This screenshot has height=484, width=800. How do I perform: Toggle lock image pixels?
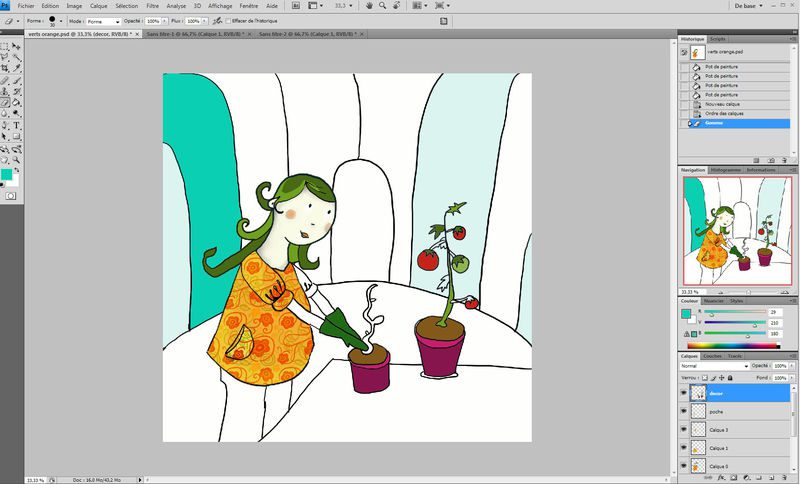click(713, 378)
